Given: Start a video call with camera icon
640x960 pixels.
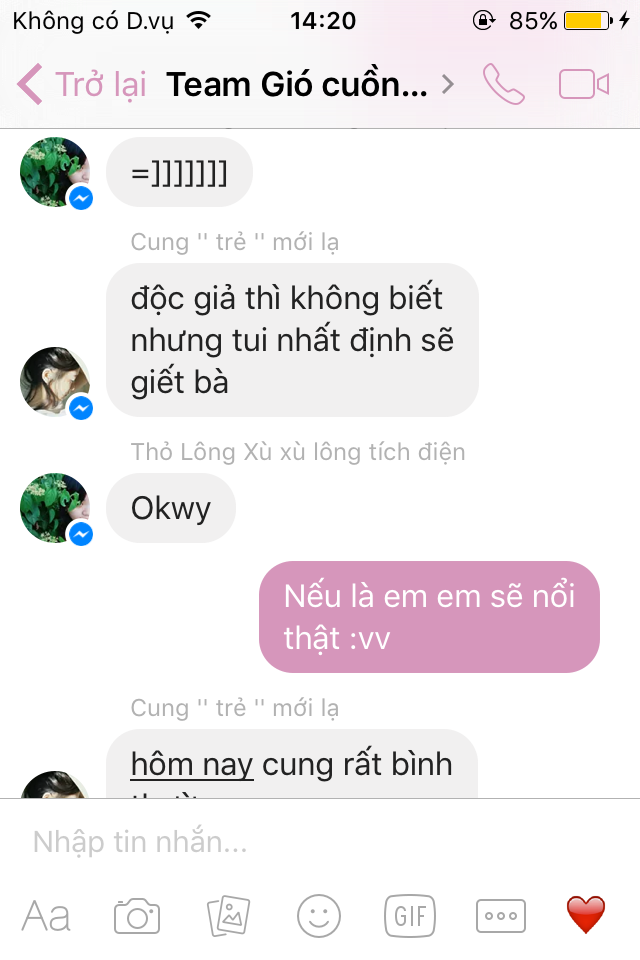Looking at the screenshot, I should [584, 84].
